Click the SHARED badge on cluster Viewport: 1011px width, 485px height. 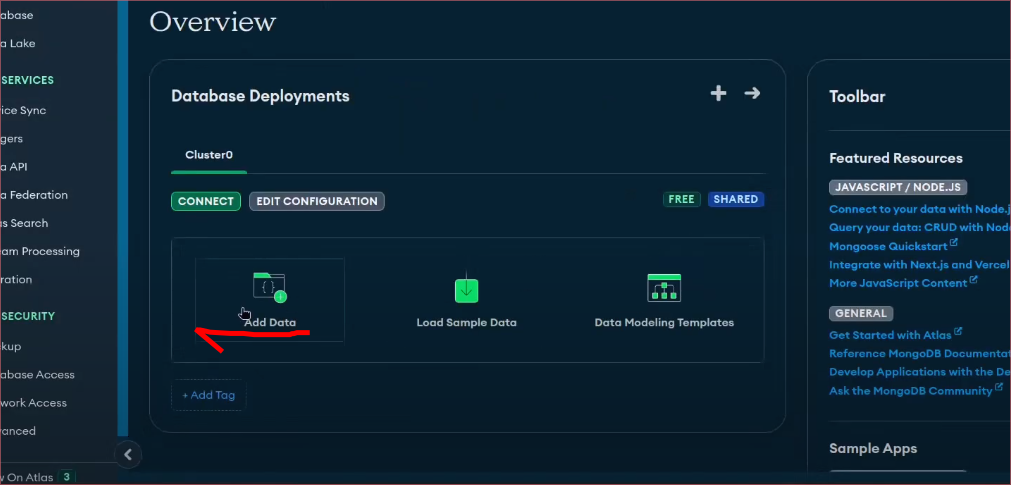[736, 200]
